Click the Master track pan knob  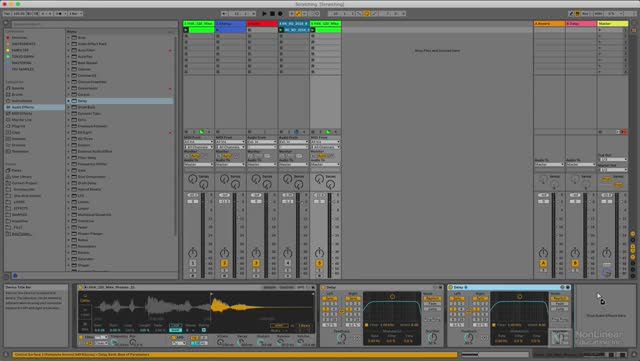pos(607,253)
